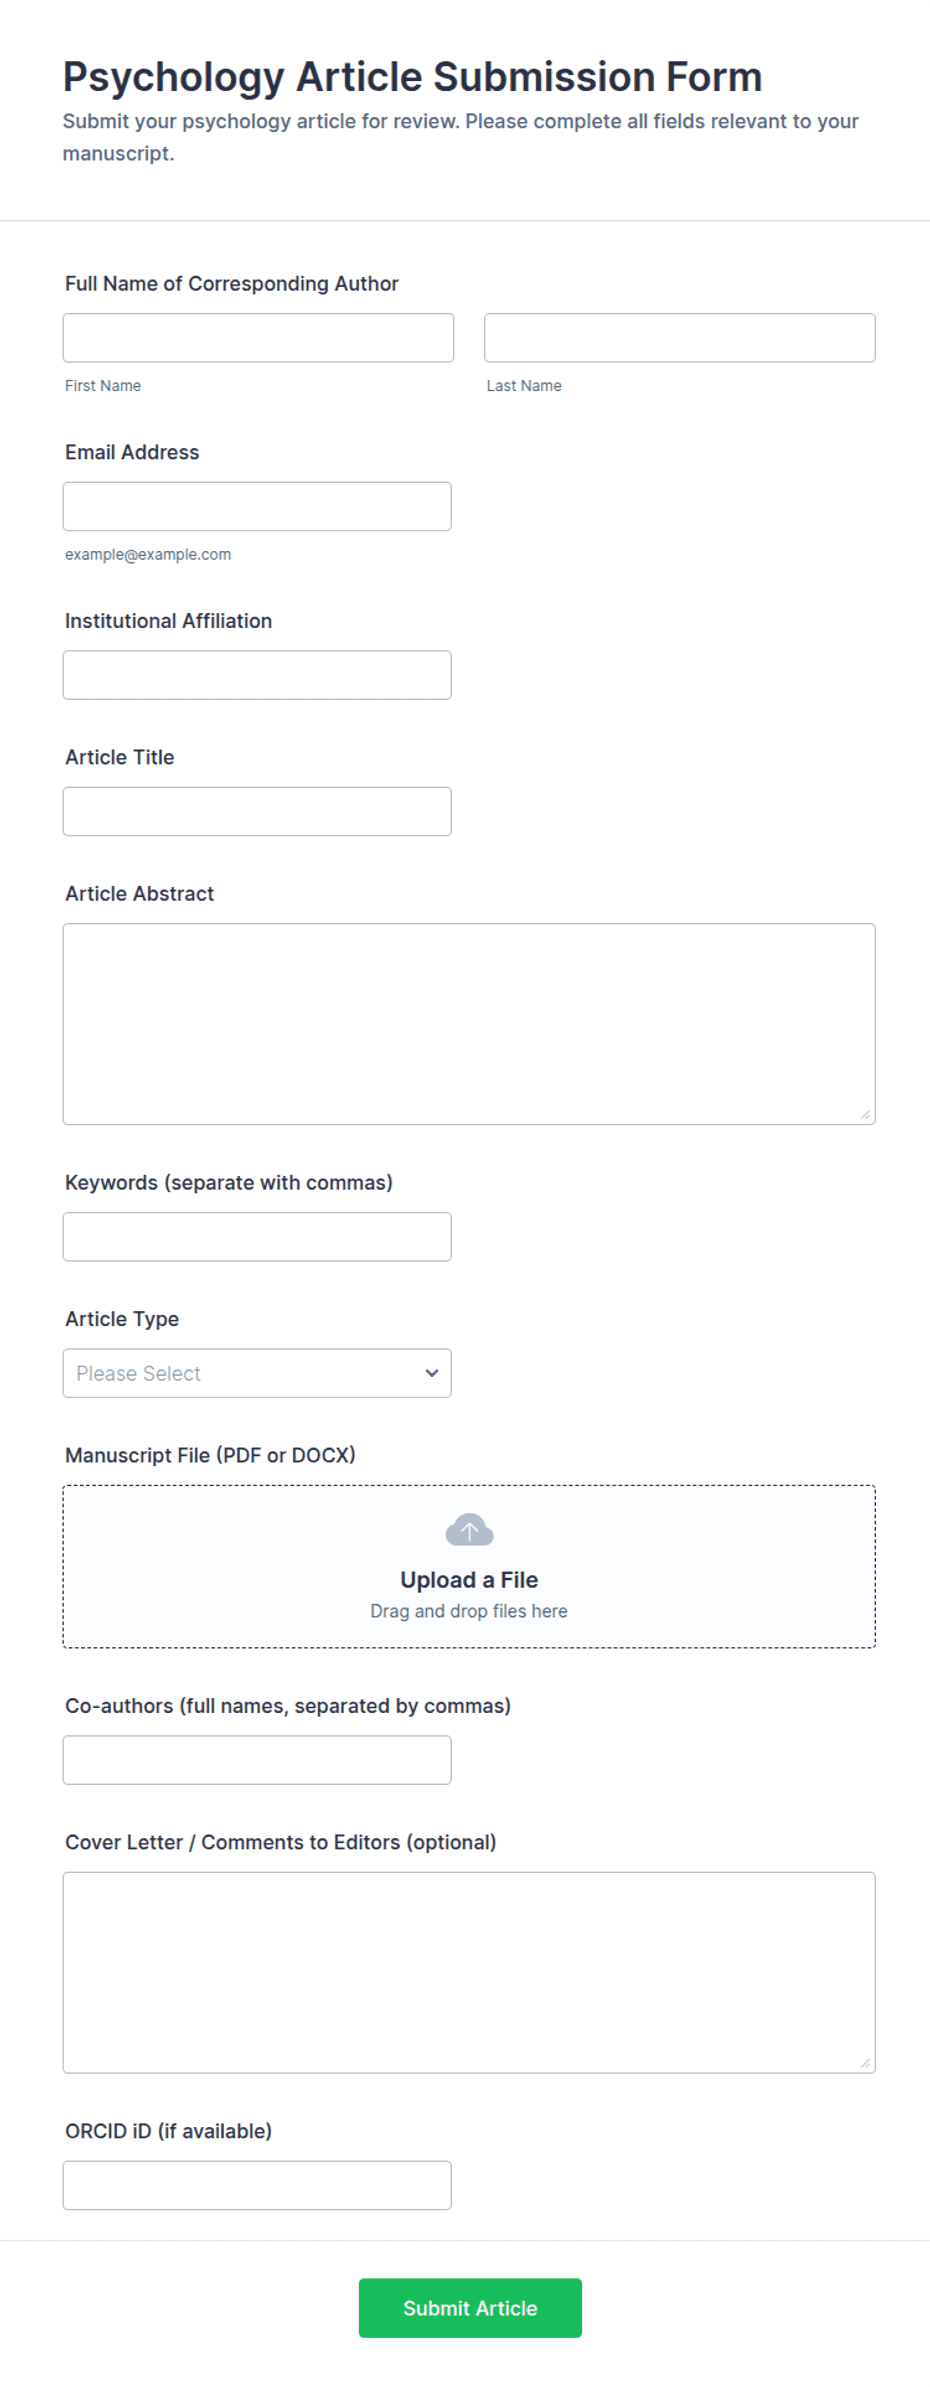Click the Upload a File text
The image size is (930, 2387).
click(x=469, y=1580)
